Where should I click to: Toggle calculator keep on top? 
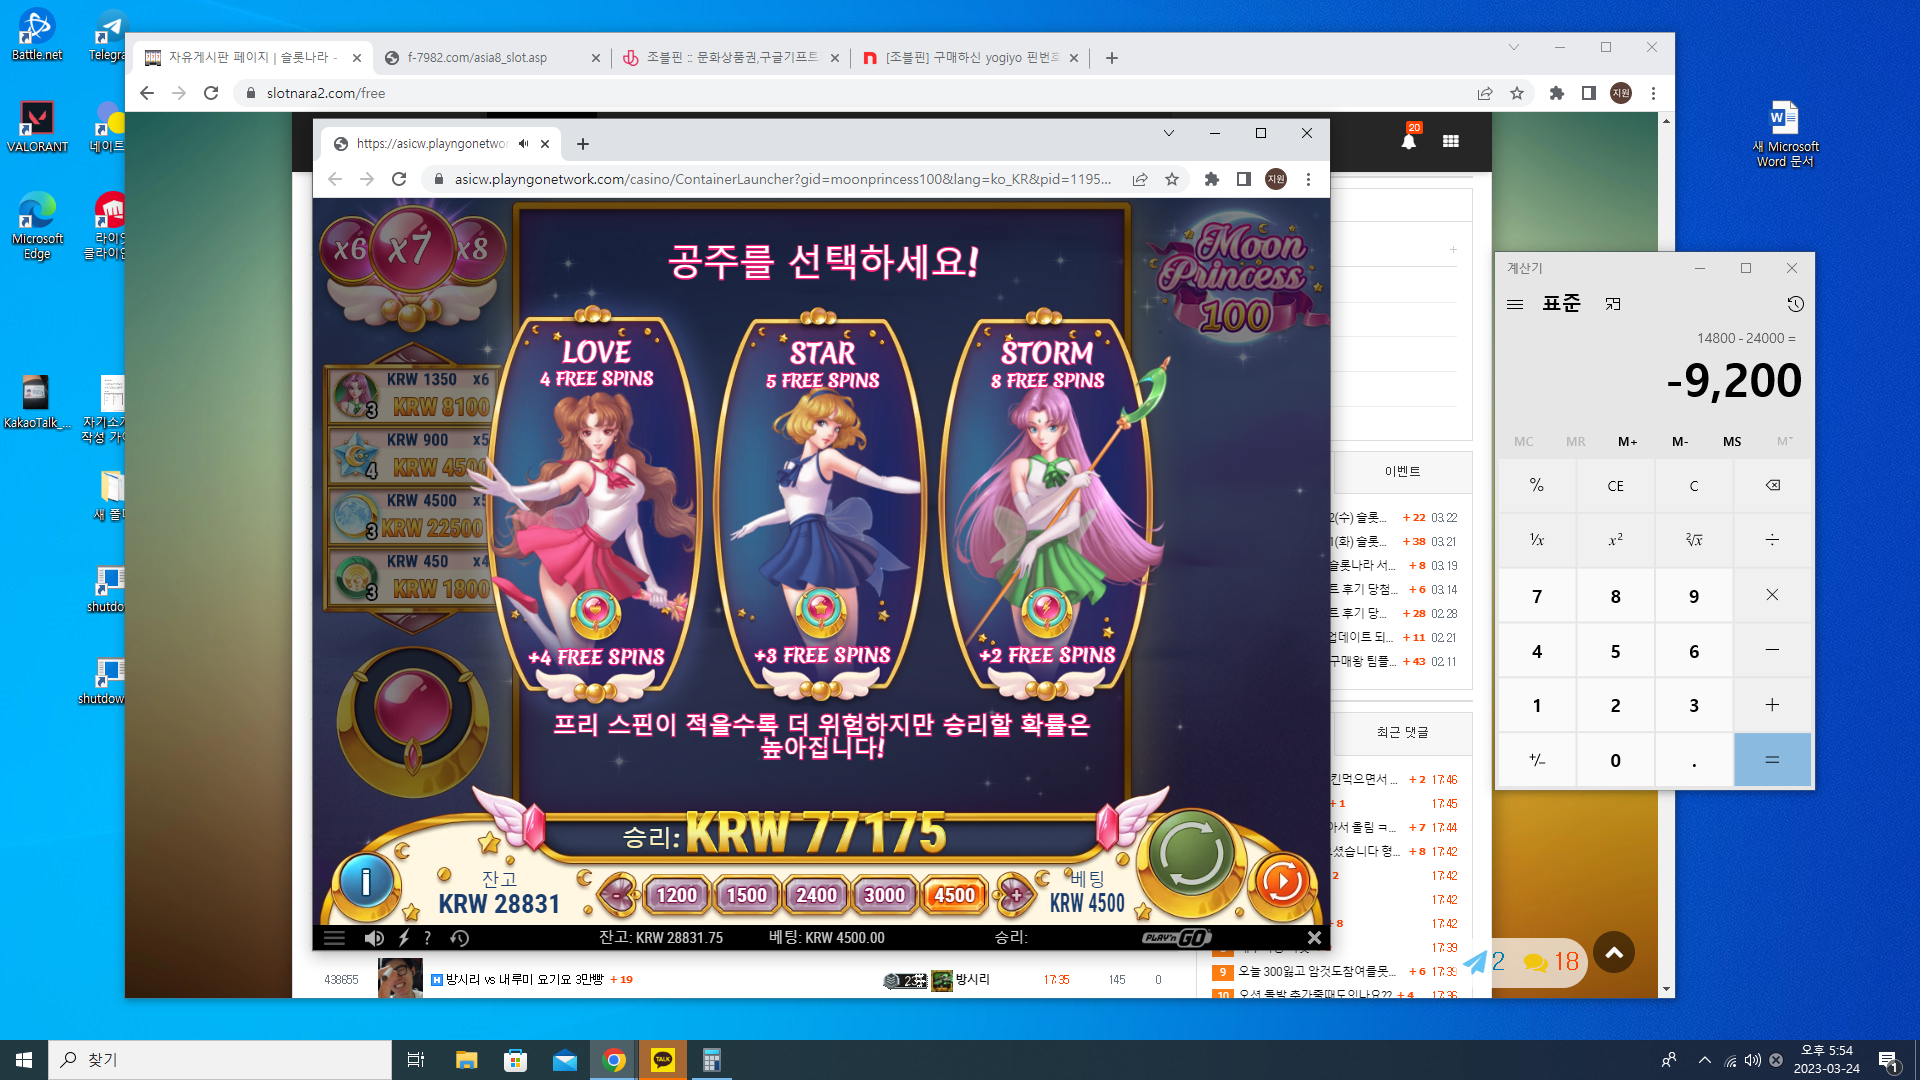click(1613, 304)
